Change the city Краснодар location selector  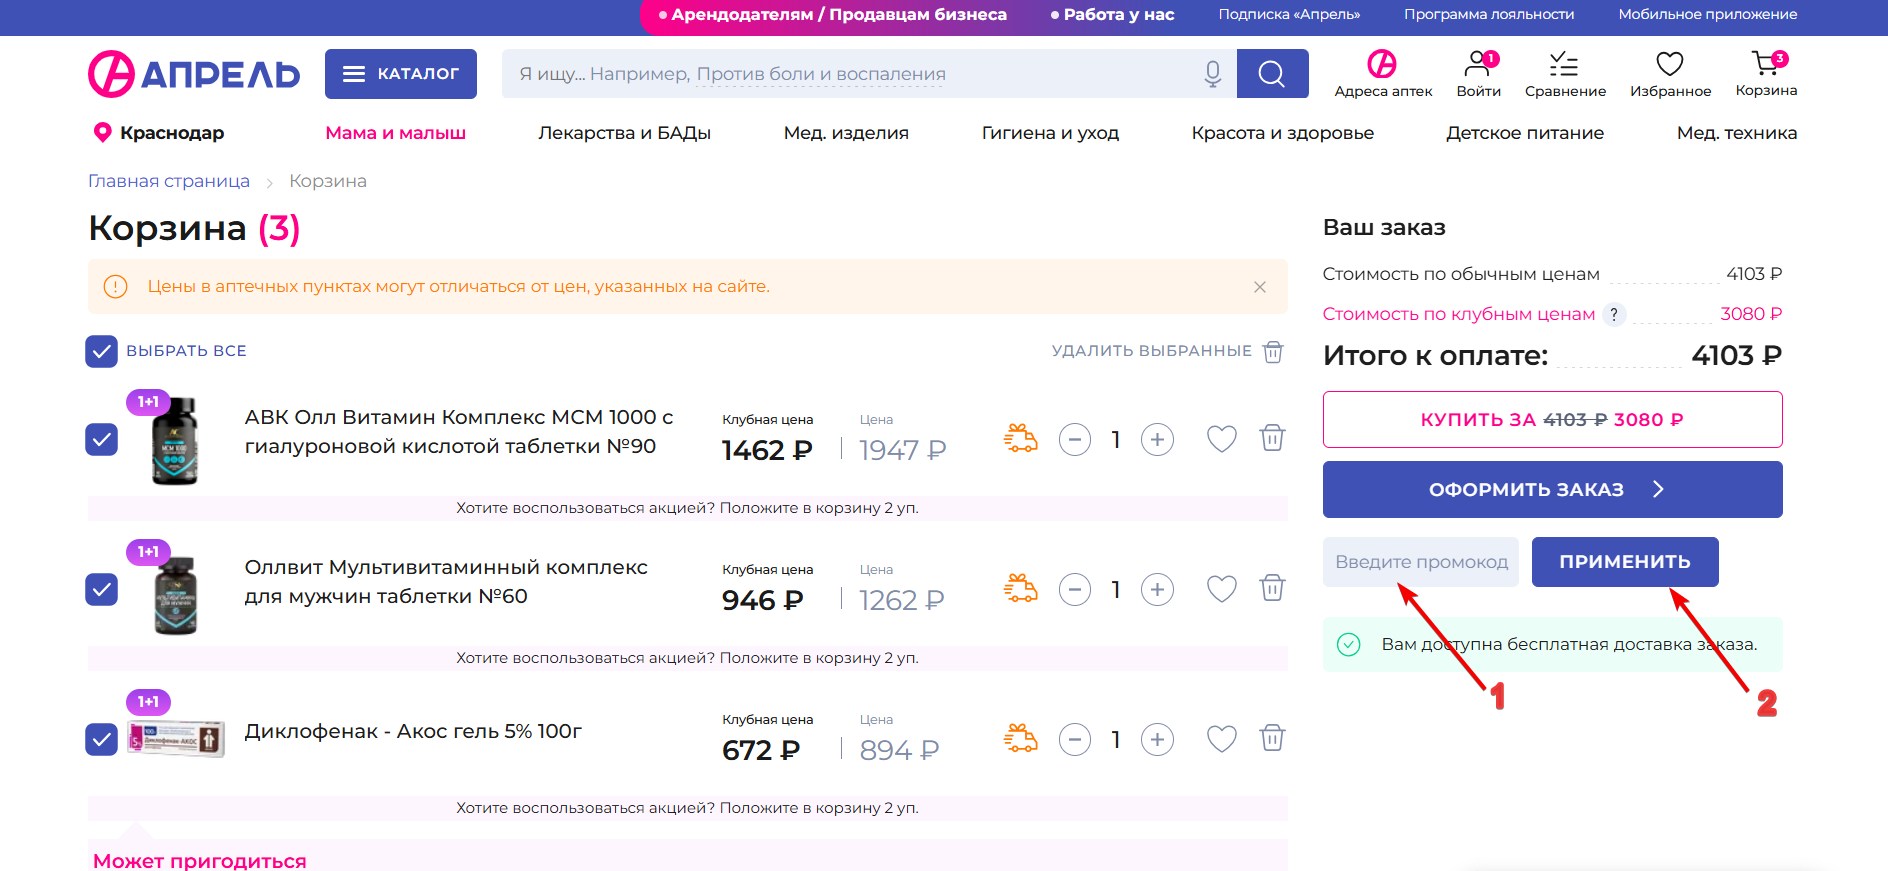click(x=159, y=133)
